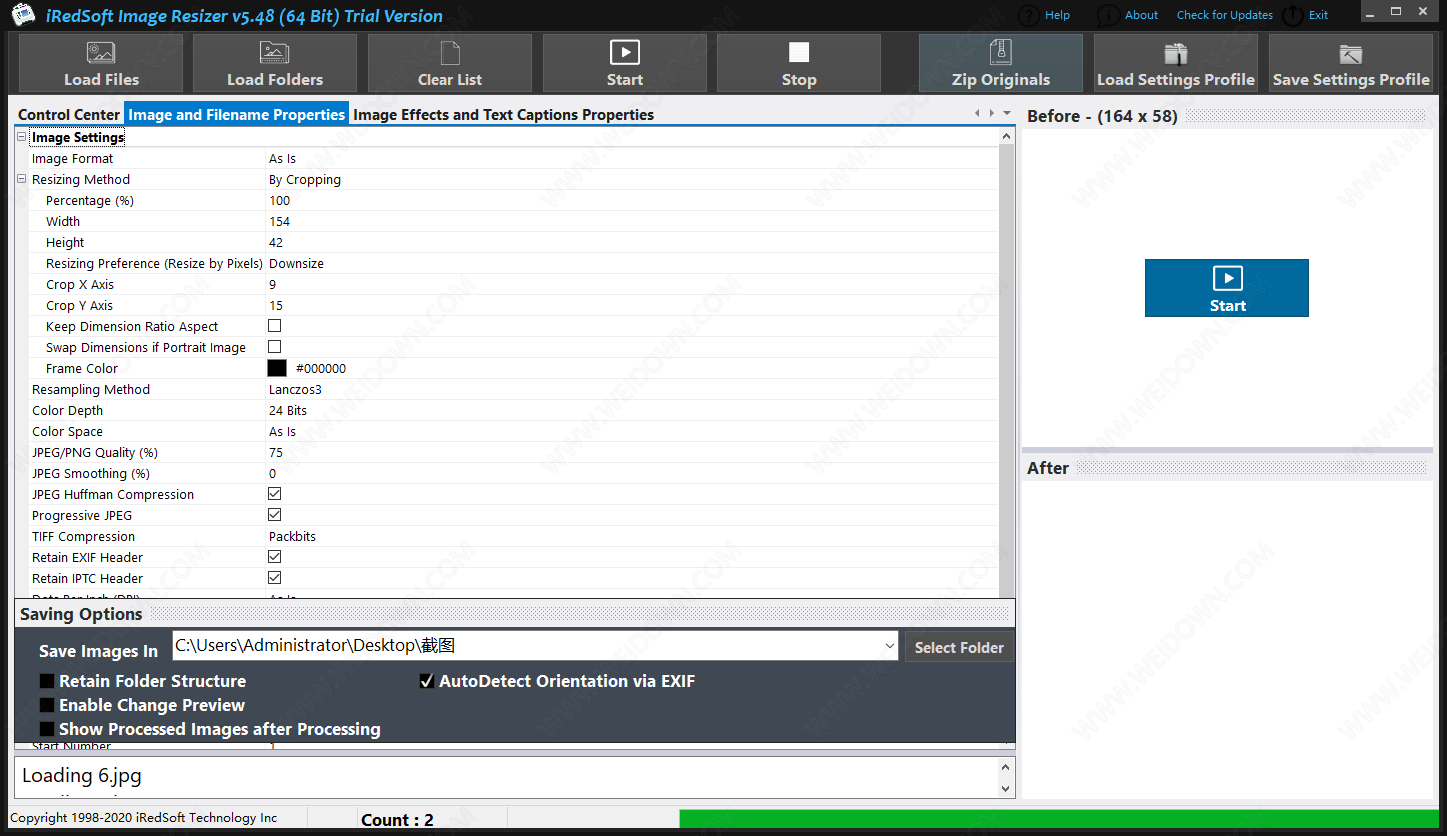
Task: Click the tab scroll right arrow
Action: click(x=991, y=113)
